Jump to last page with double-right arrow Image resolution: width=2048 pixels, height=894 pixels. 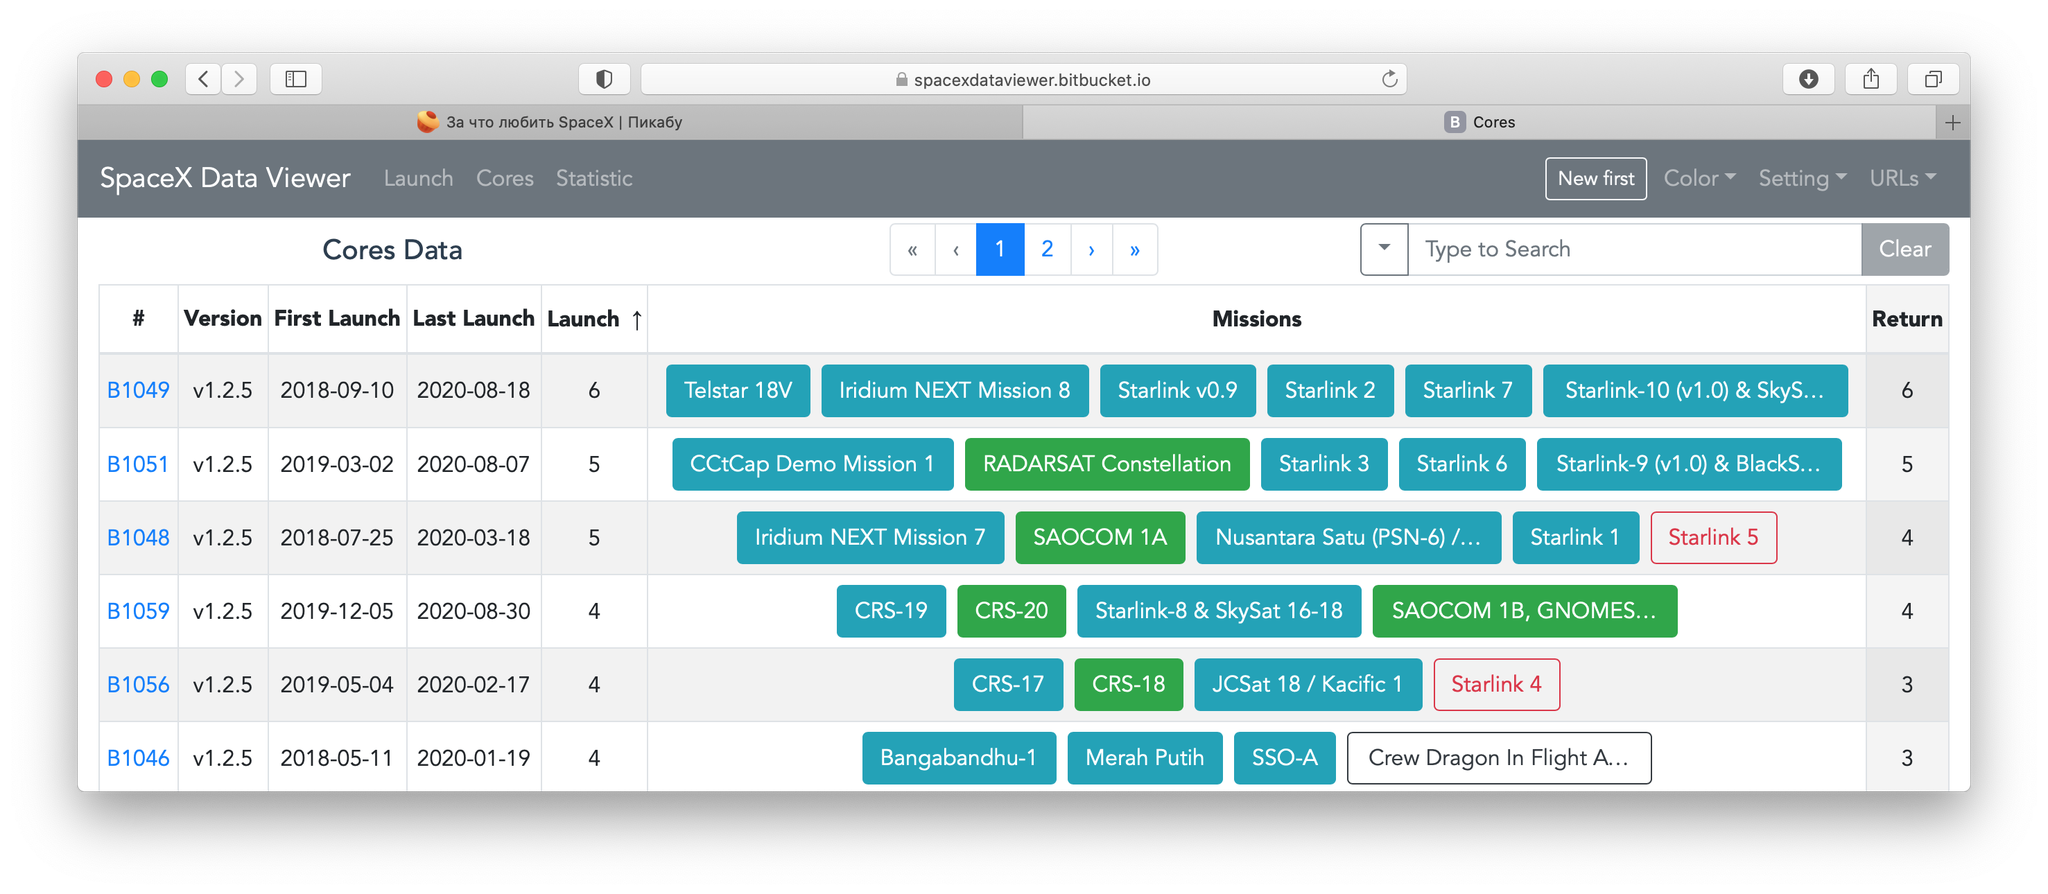point(1135,250)
